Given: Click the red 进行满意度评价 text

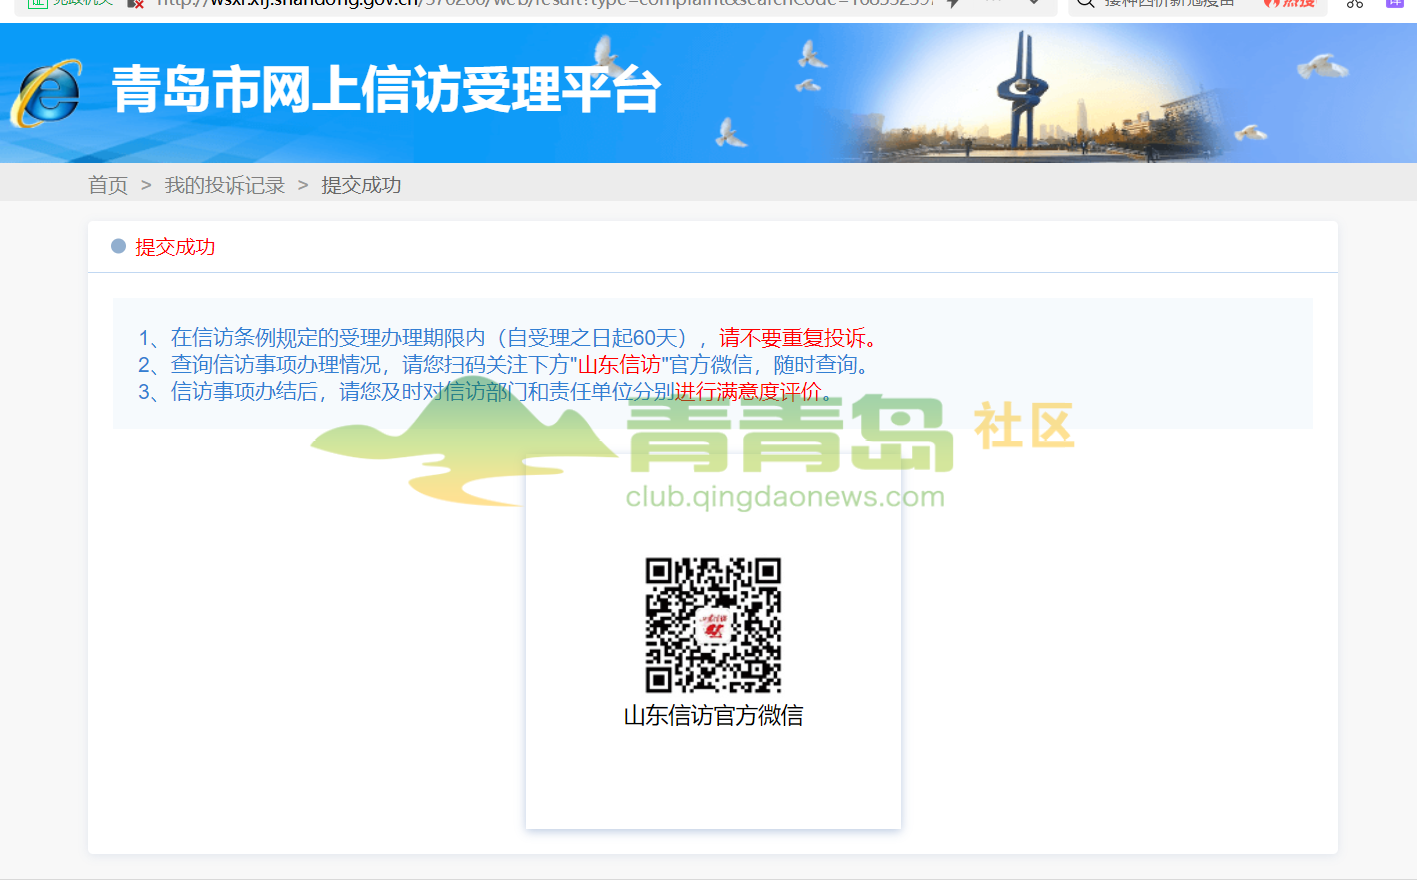Looking at the screenshot, I should point(748,391).
